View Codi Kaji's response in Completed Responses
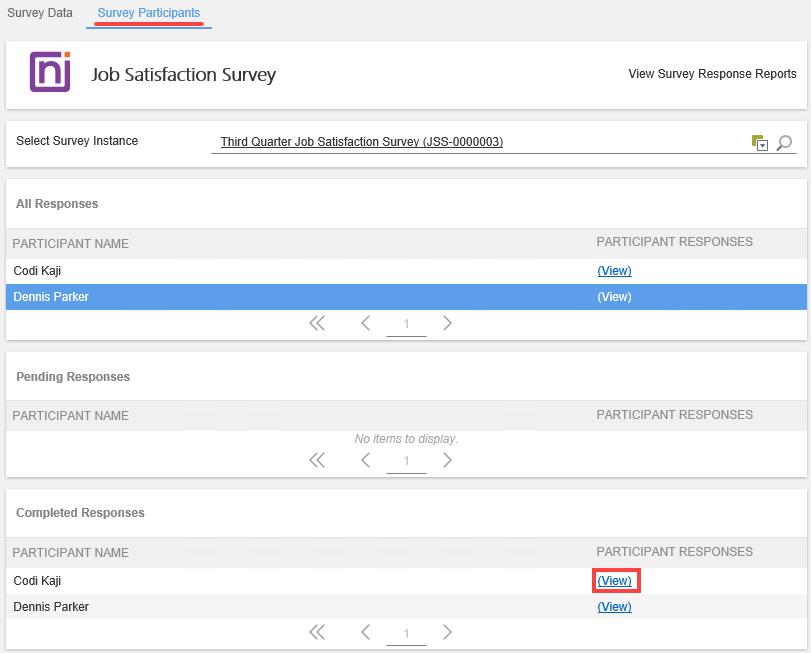 coord(614,581)
